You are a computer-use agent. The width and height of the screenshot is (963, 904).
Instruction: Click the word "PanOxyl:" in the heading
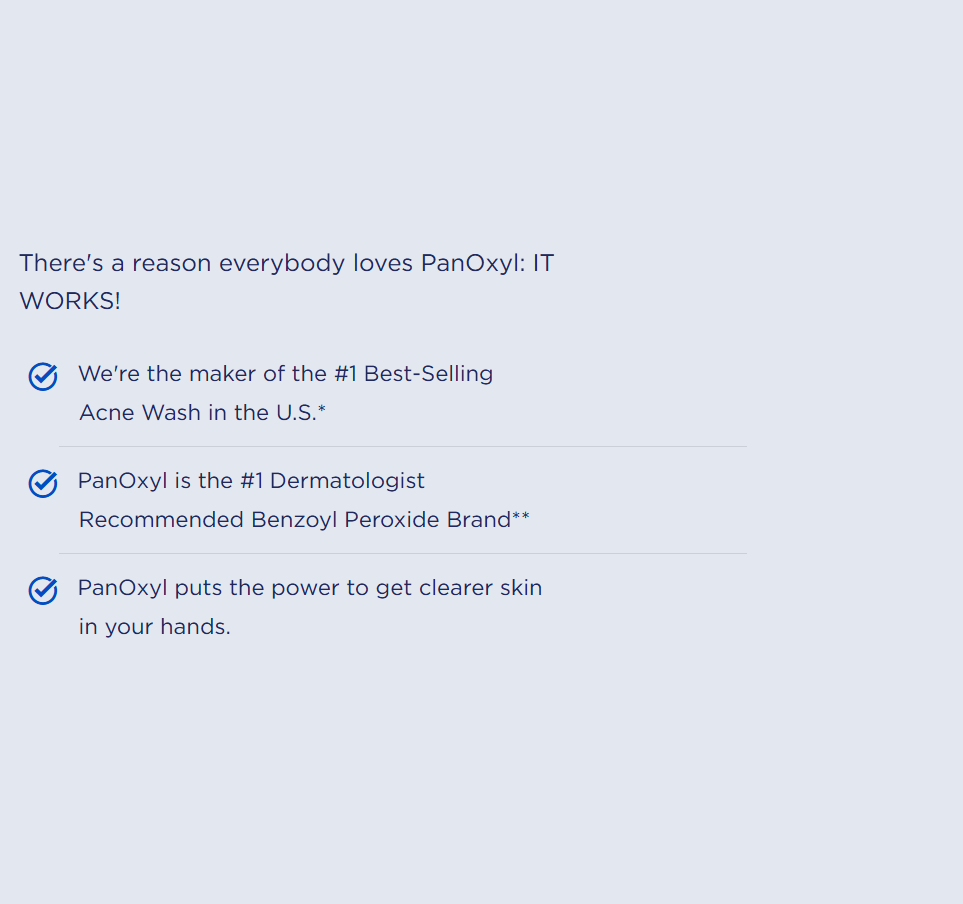click(472, 263)
